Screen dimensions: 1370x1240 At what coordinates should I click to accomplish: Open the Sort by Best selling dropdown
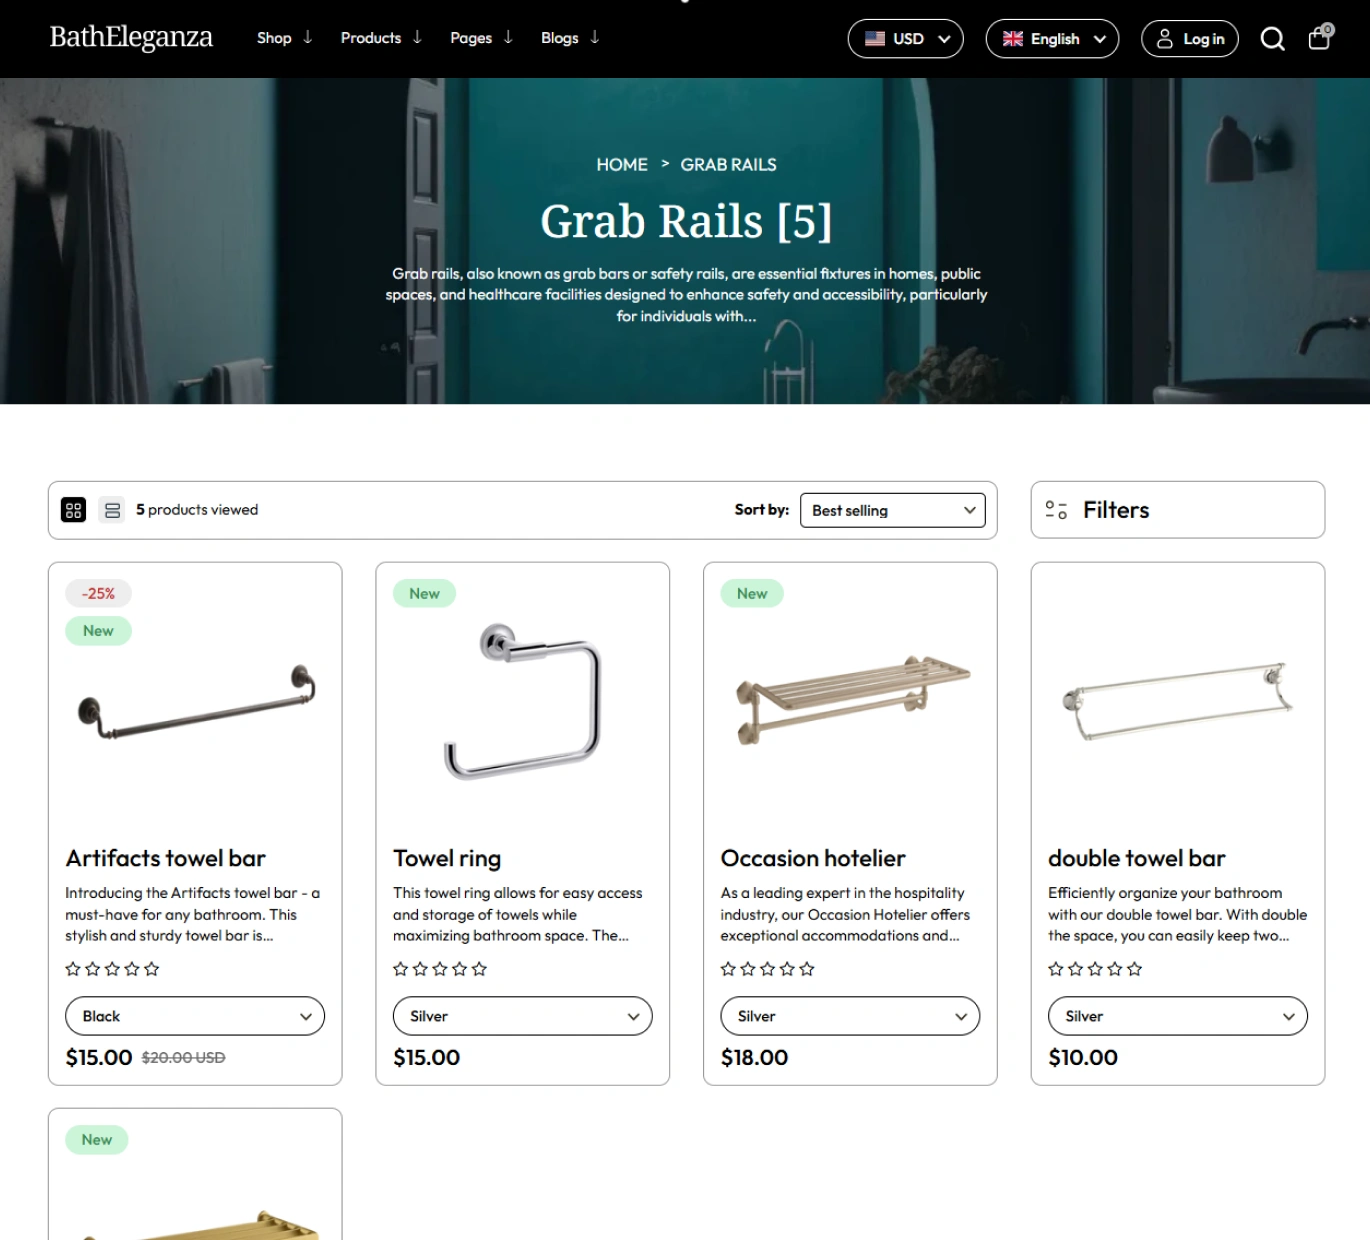(892, 510)
